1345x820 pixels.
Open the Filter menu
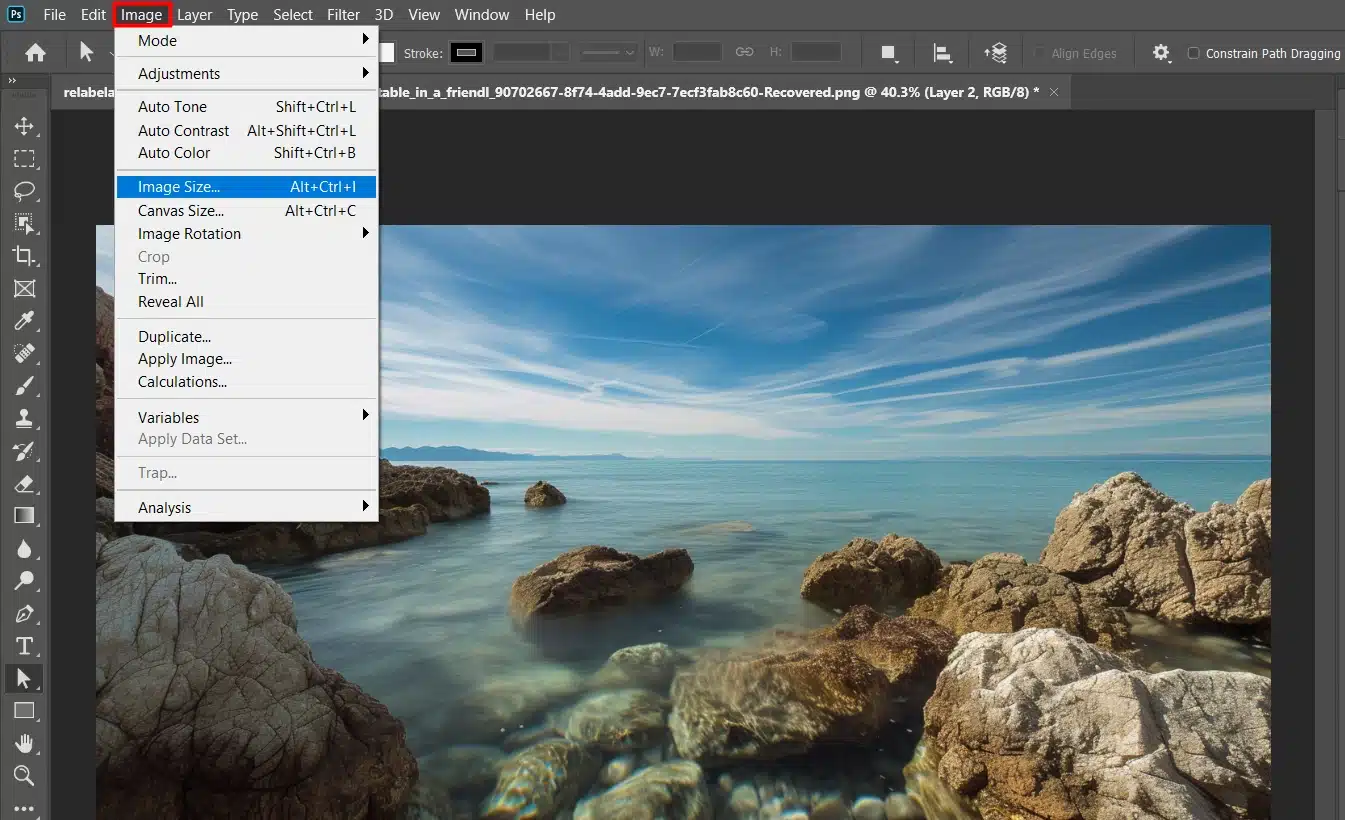tap(343, 15)
